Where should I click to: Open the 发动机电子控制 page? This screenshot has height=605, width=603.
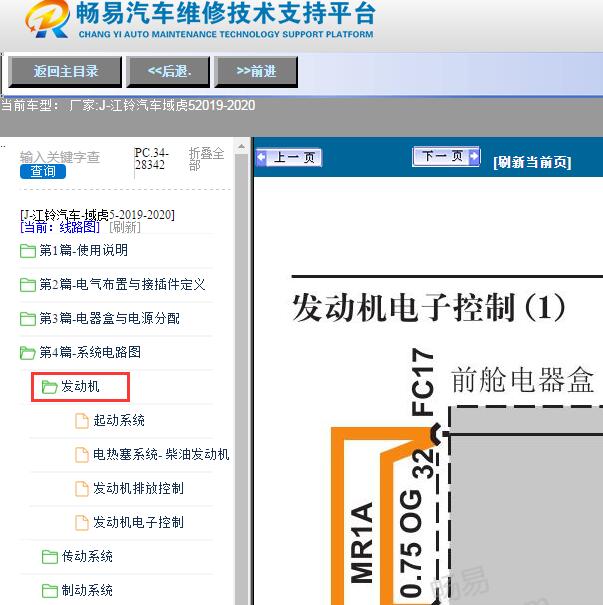(x=138, y=522)
